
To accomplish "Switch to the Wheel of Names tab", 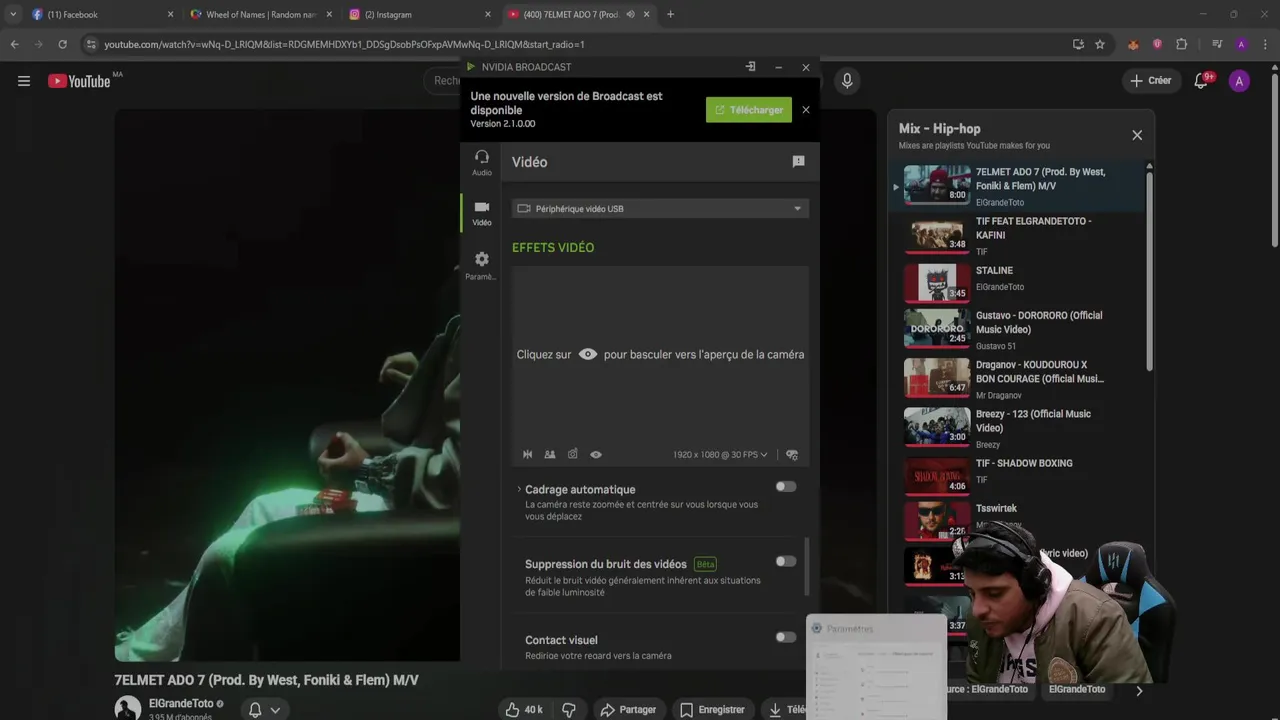I will (261, 14).
